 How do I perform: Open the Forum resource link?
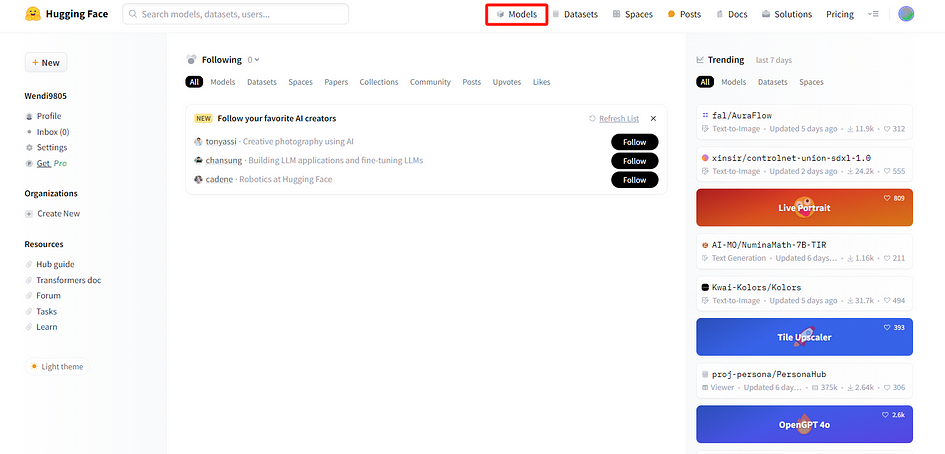click(43, 296)
